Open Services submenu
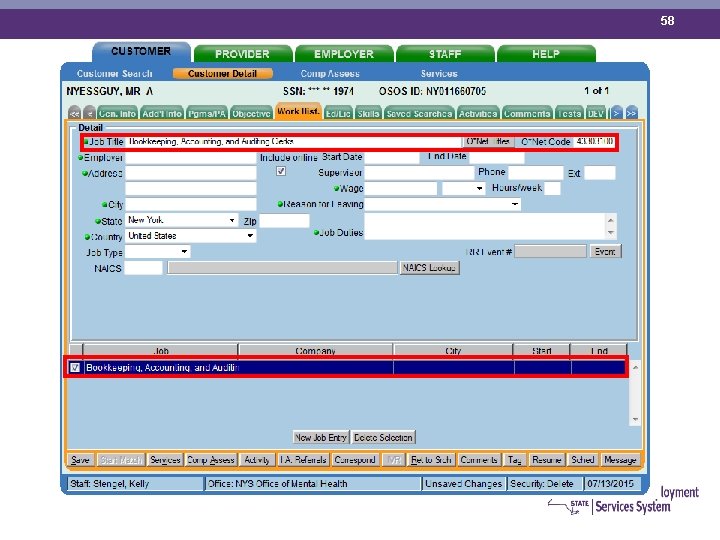The width and height of the screenshot is (720, 540). coord(439,73)
